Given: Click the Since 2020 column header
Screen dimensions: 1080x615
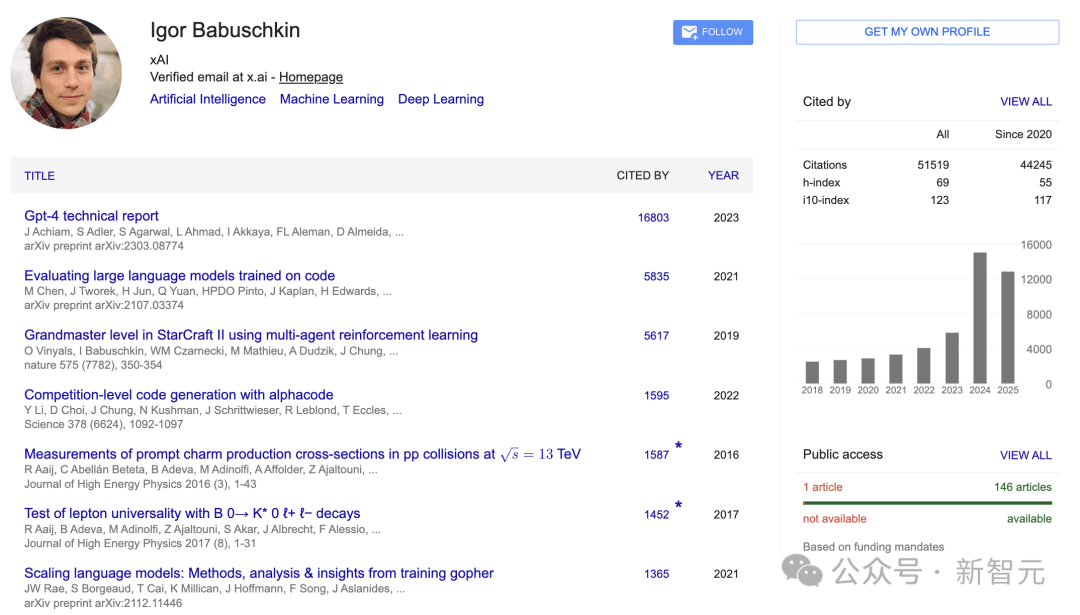Looking at the screenshot, I should coord(1023,134).
